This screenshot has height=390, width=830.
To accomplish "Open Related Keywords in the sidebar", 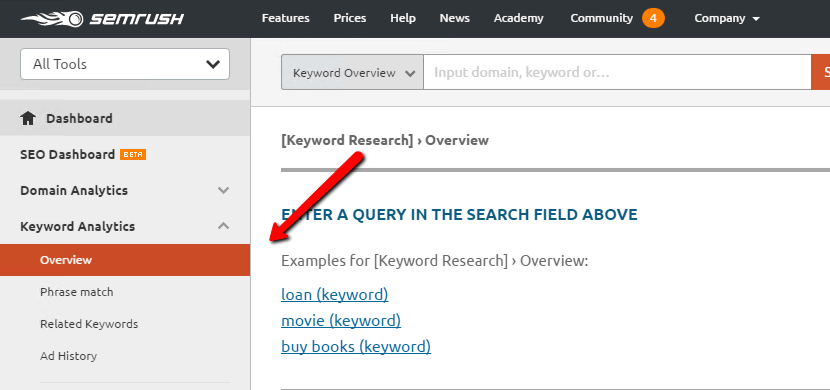I will (x=89, y=324).
